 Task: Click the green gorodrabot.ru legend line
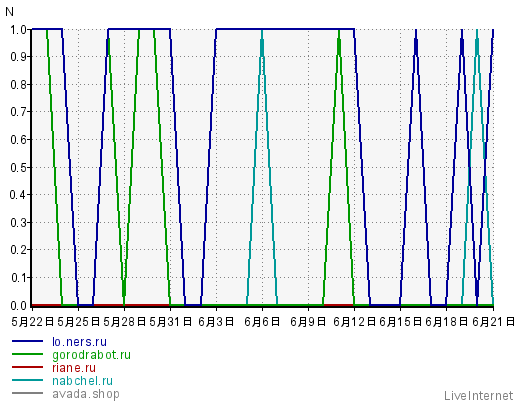pyautogui.click(x=28, y=354)
